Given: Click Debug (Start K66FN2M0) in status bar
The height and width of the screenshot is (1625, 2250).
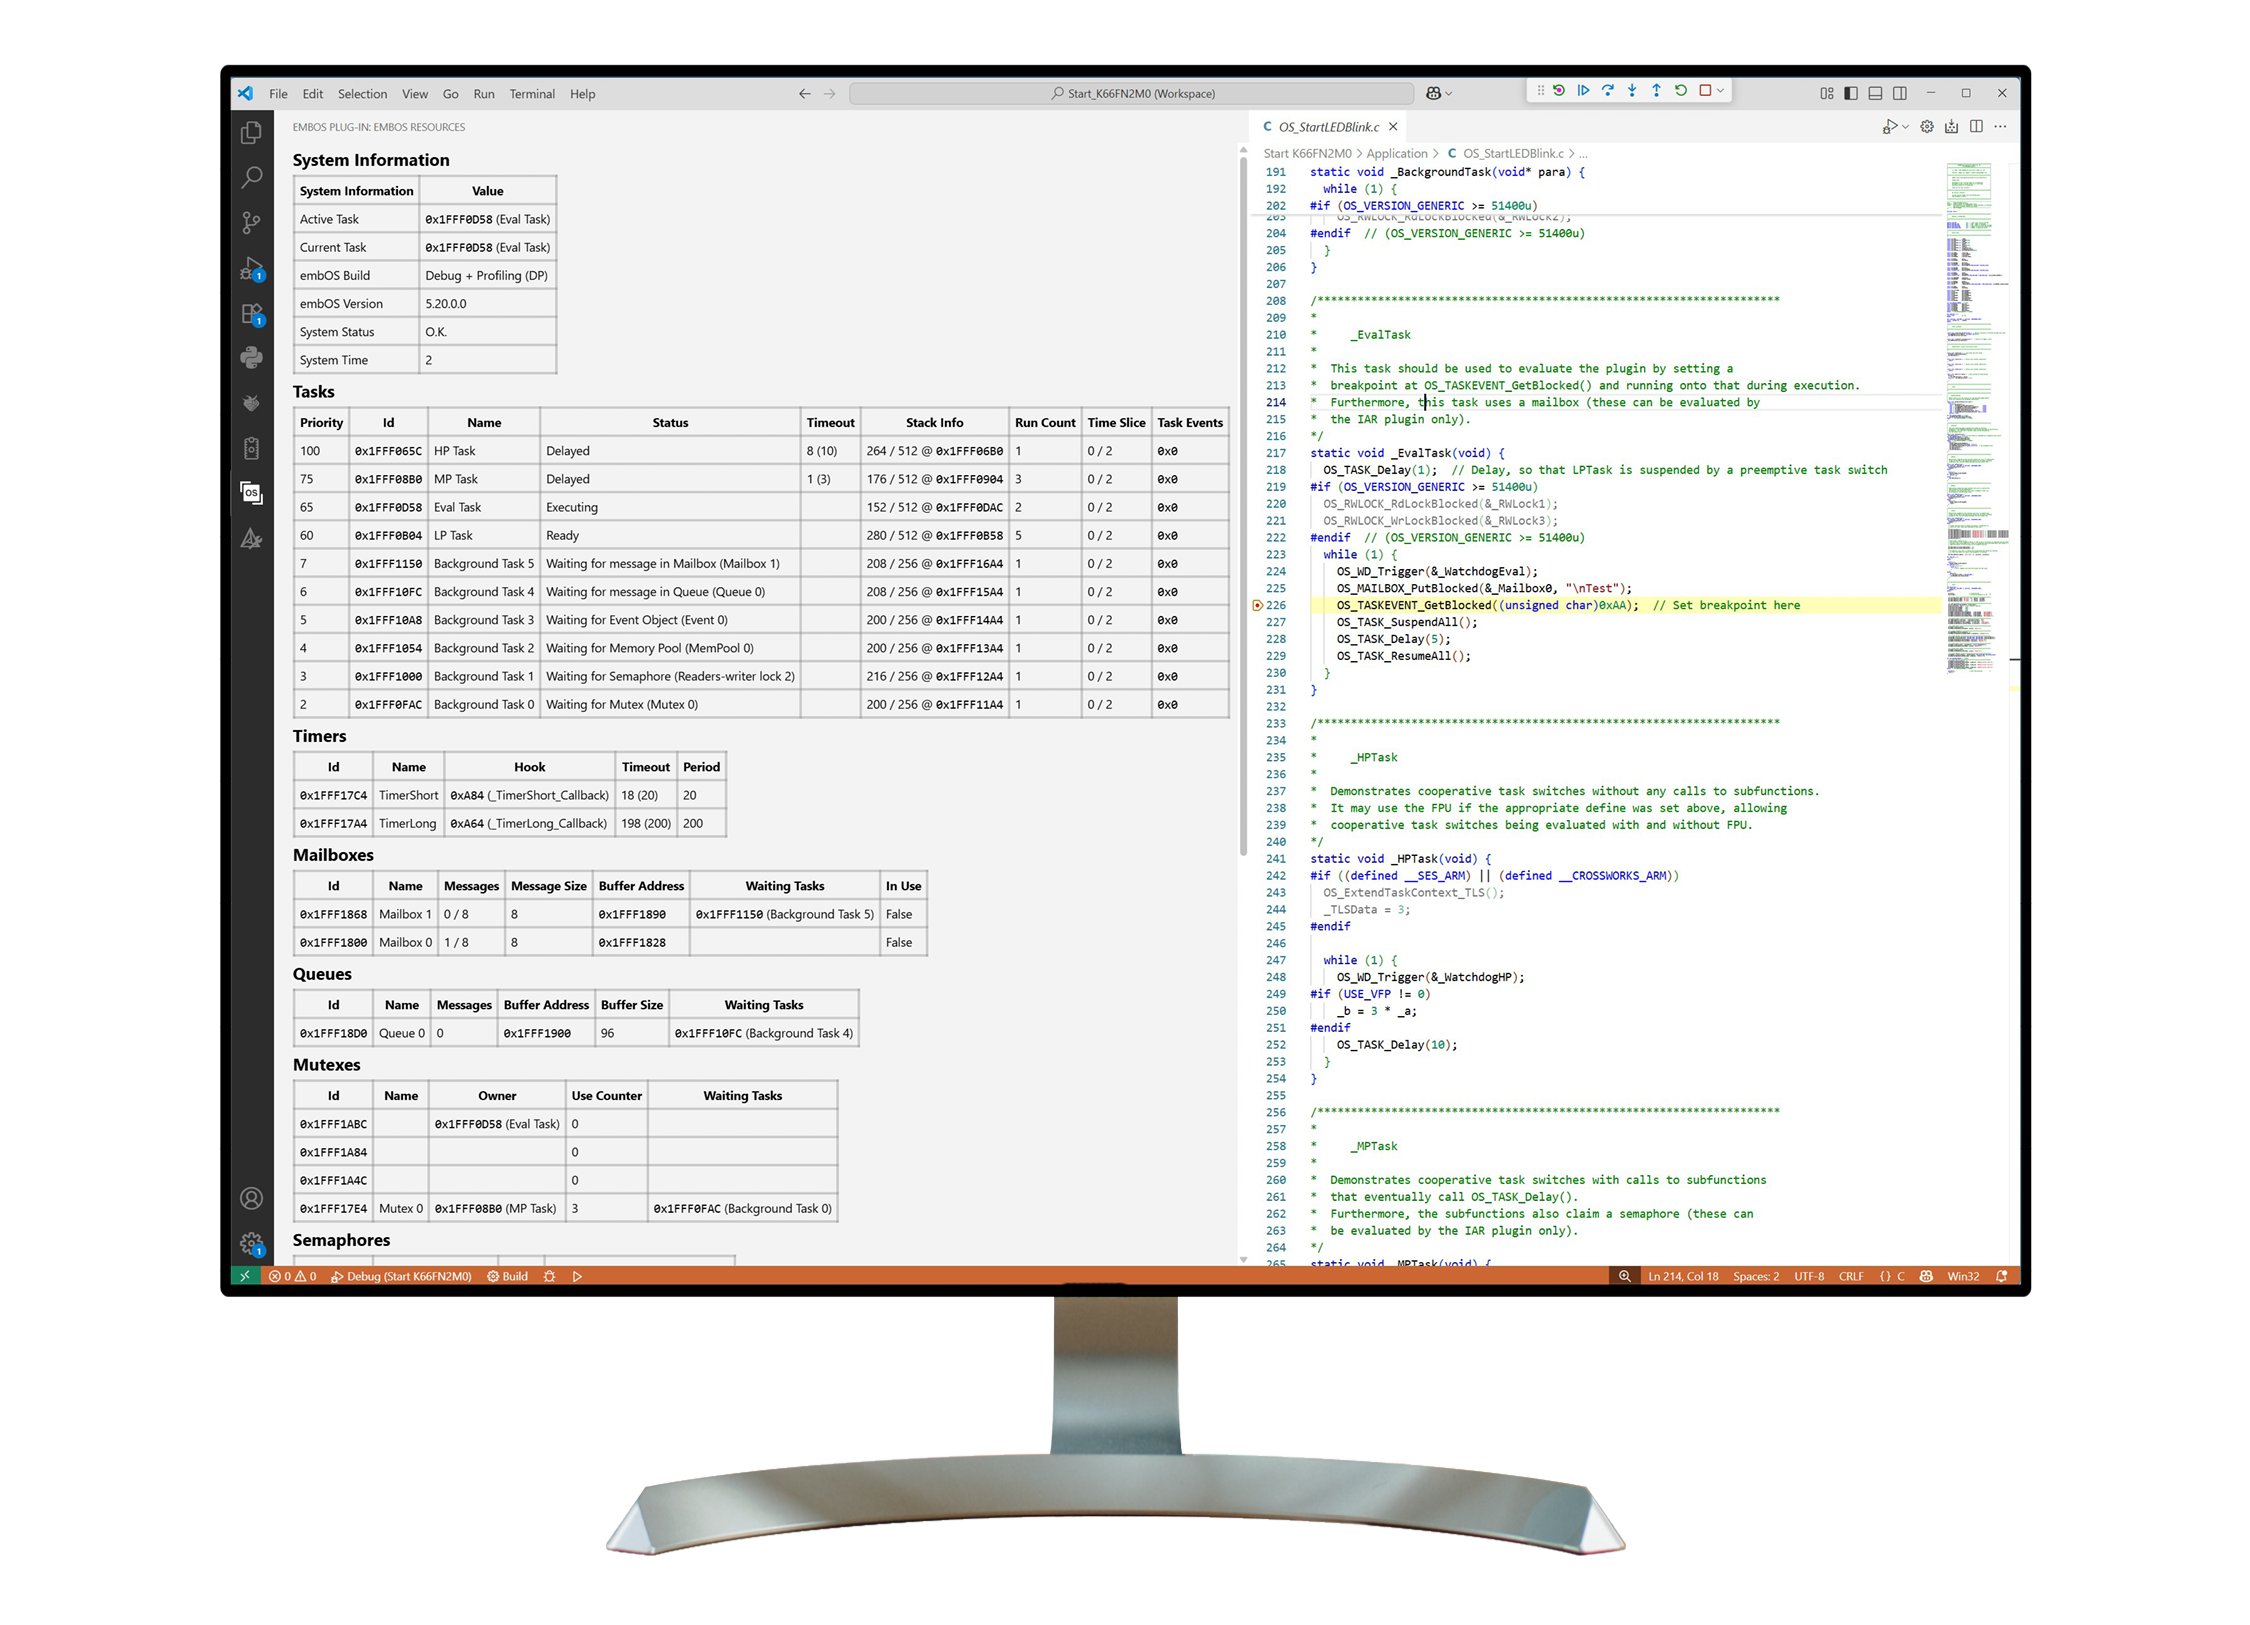Looking at the screenshot, I should click(401, 1276).
